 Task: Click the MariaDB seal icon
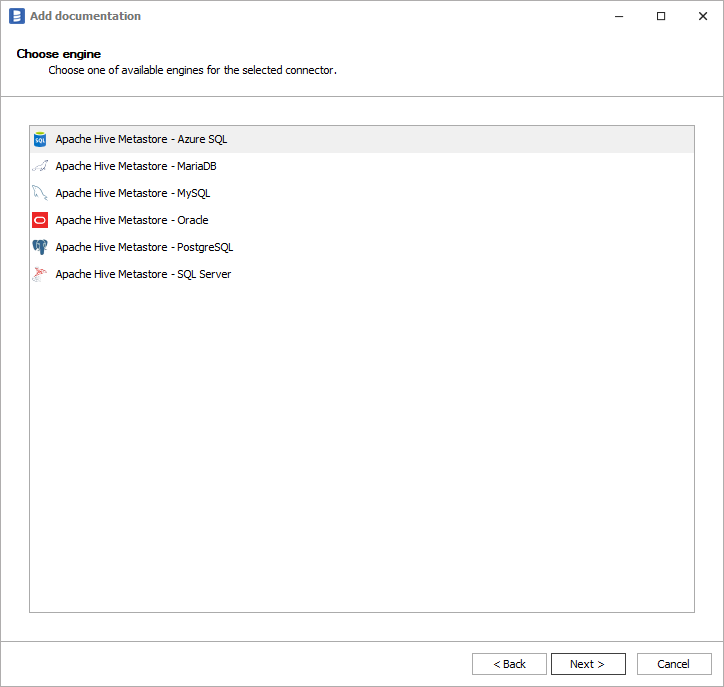(x=40, y=167)
